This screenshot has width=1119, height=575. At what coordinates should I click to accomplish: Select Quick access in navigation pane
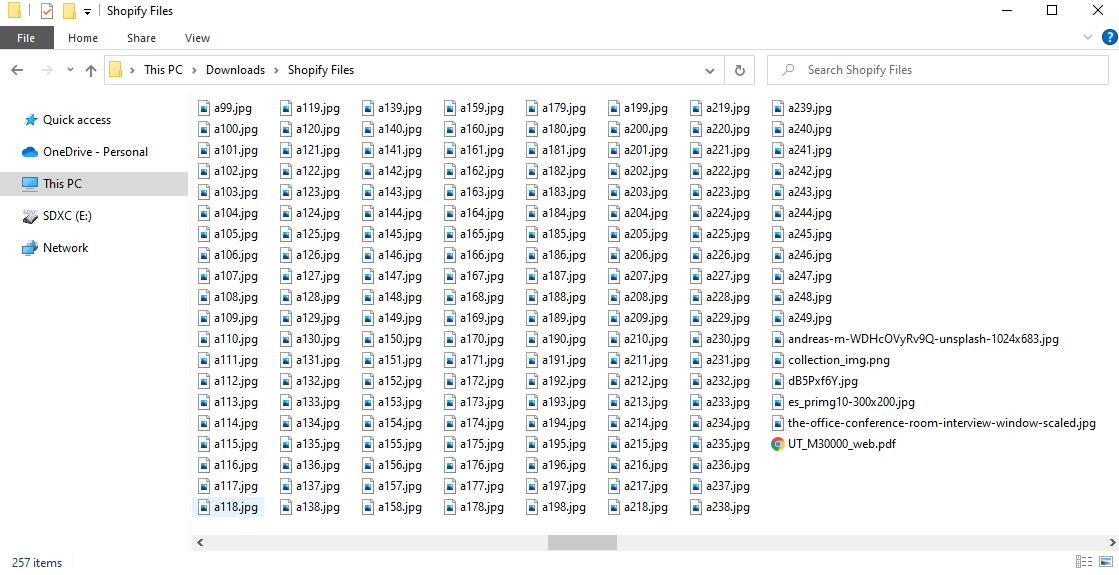point(76,120)
